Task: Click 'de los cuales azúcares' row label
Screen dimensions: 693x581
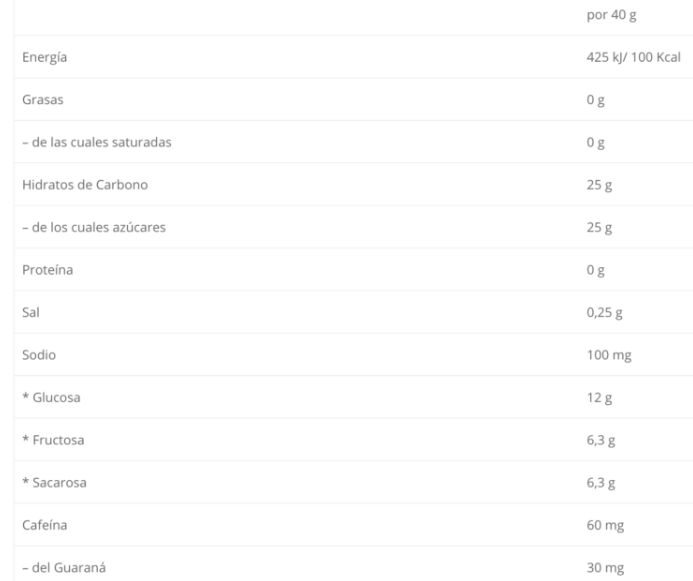Action: point(99,227)
